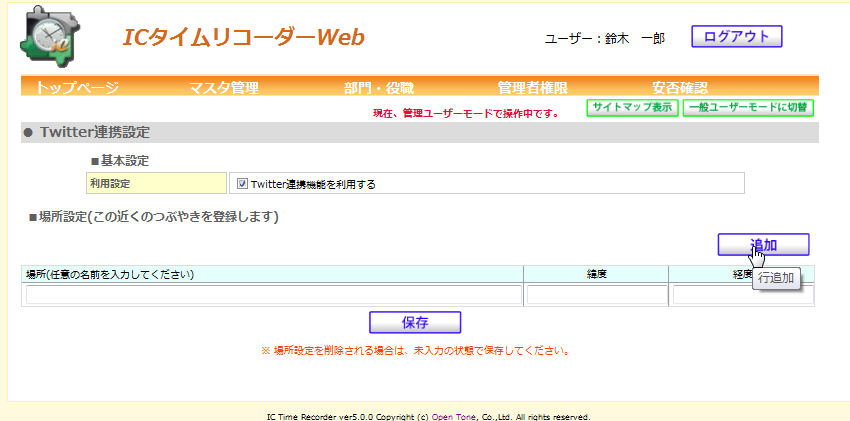Open the 管理者権限 menu
Screen dimensions: 850x421
coord(532,87)
